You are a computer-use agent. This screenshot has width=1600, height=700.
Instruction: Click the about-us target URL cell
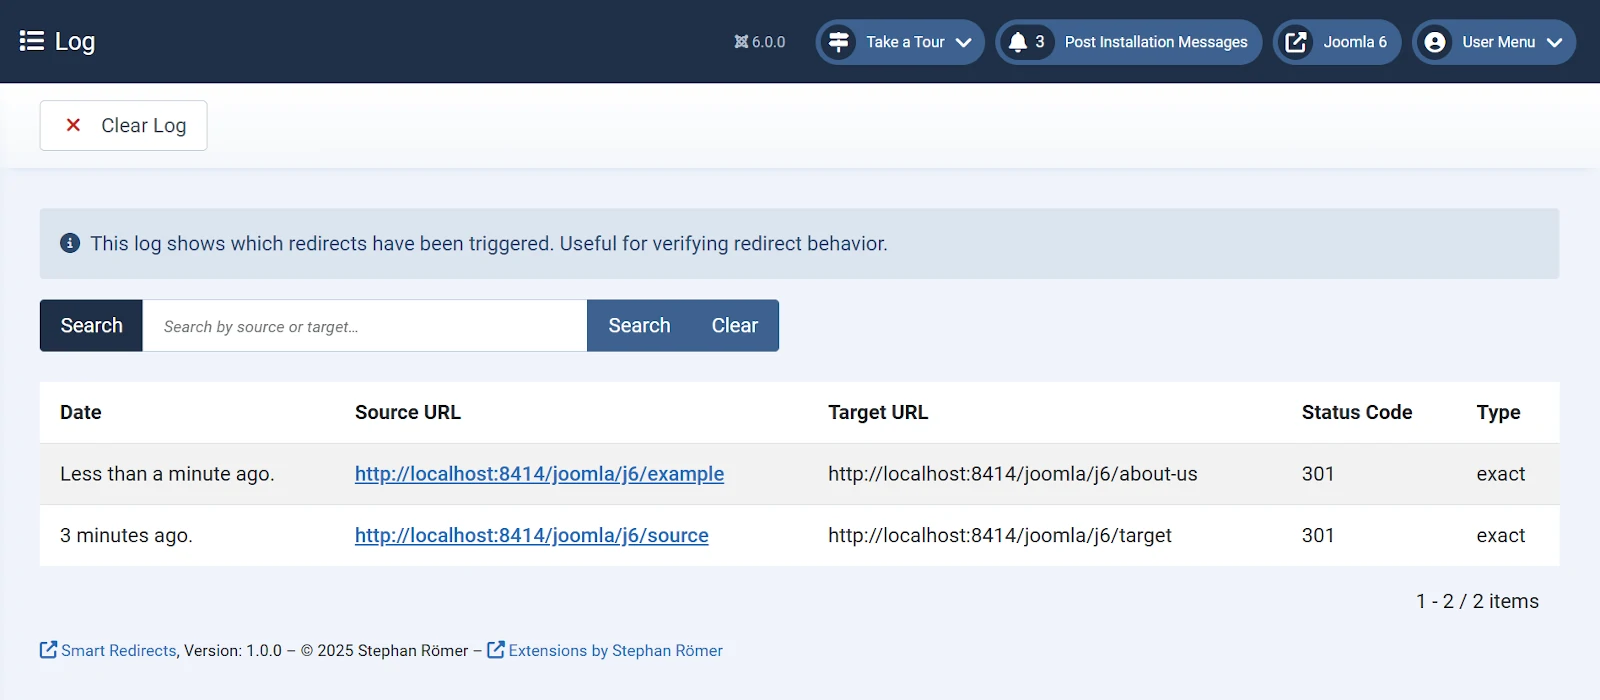tap(1012, 474)
